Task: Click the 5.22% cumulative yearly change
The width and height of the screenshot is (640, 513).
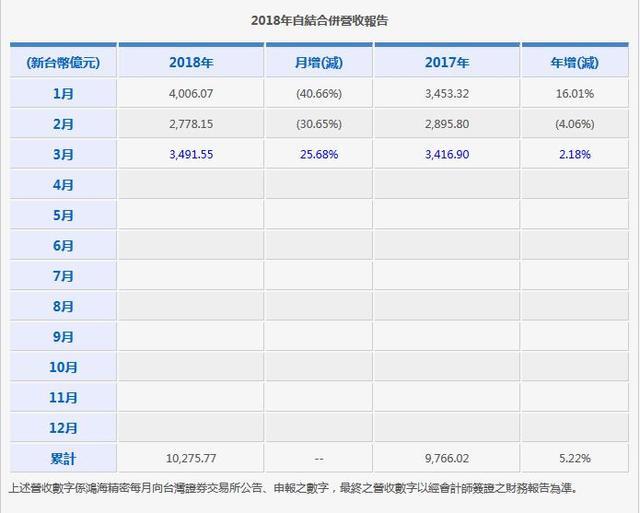Action: point(574,458)
